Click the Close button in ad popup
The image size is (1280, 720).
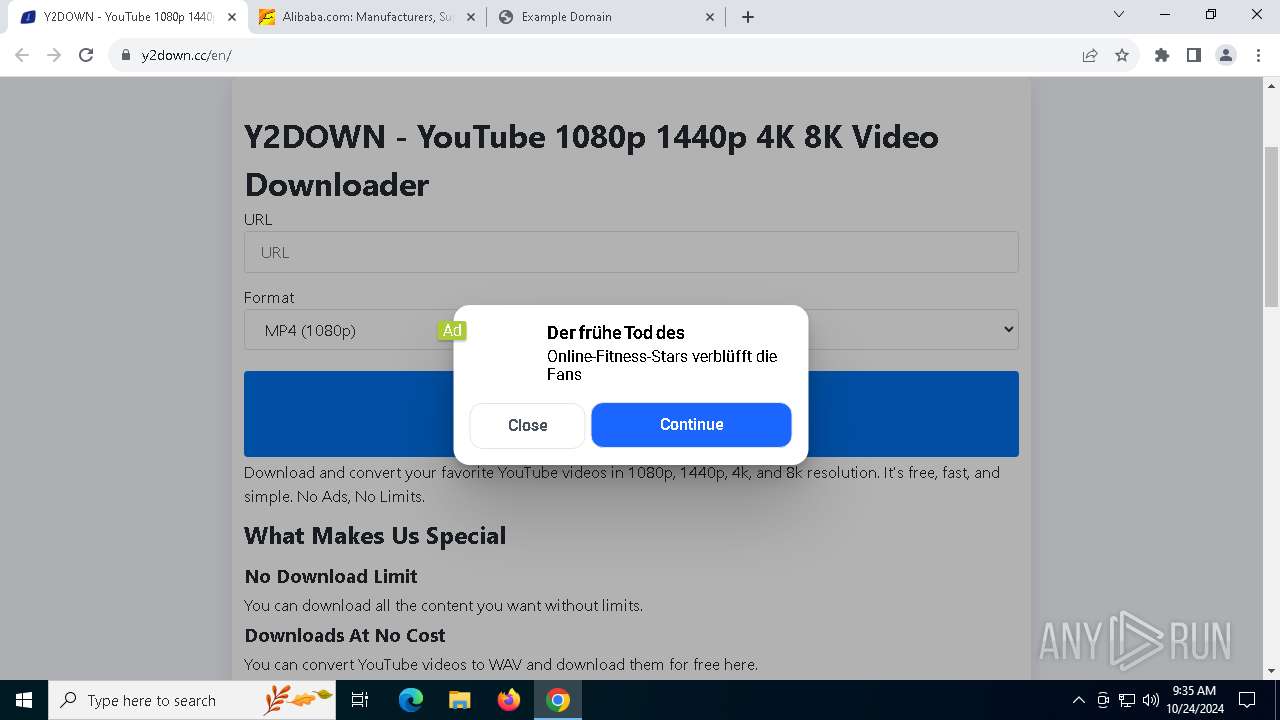pyautogui.click(x=527, y=425)
